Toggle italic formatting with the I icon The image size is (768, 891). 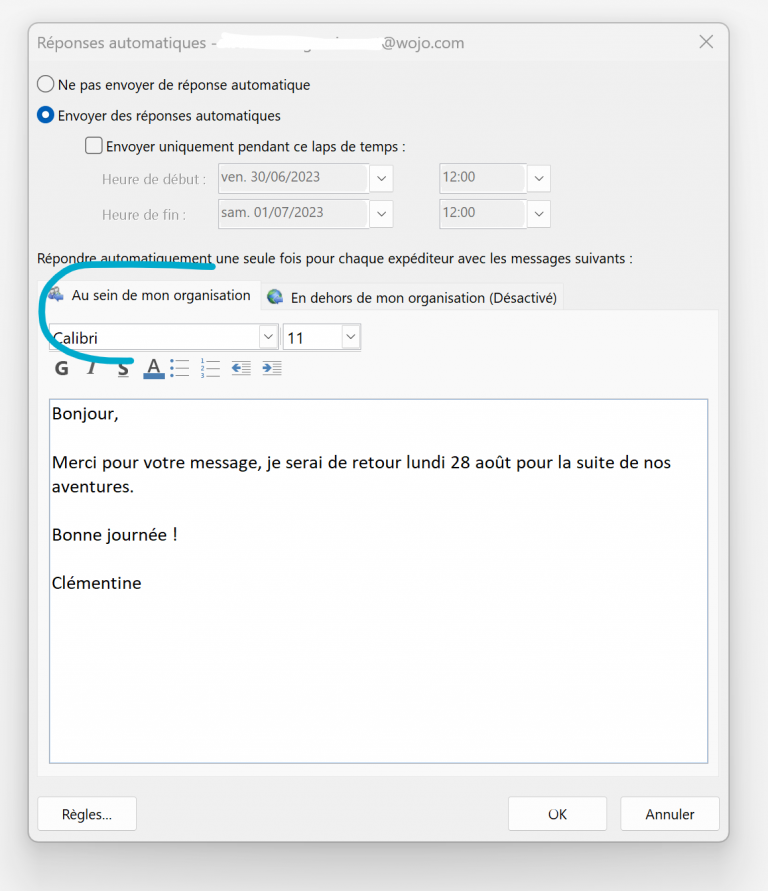92,368
